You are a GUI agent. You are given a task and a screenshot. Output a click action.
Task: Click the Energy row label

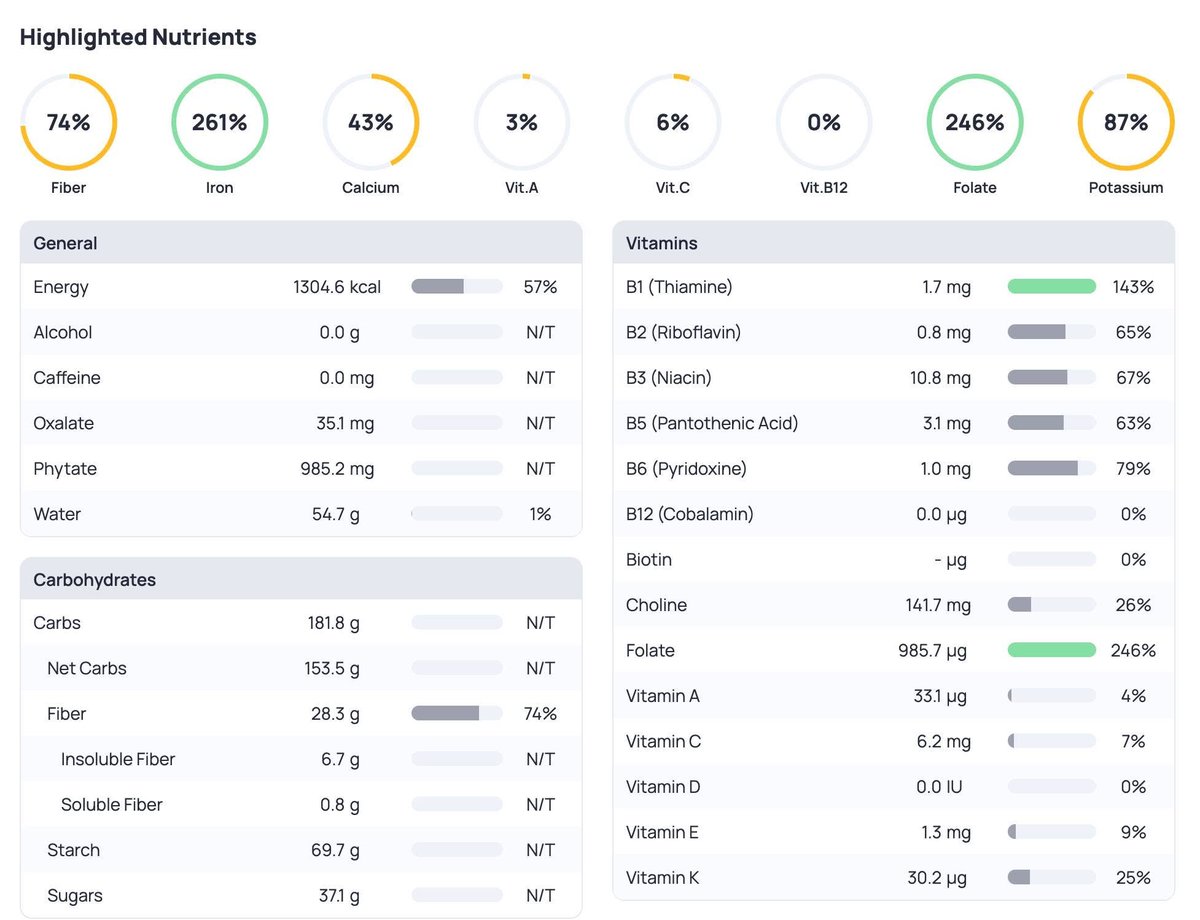point(61,287)
